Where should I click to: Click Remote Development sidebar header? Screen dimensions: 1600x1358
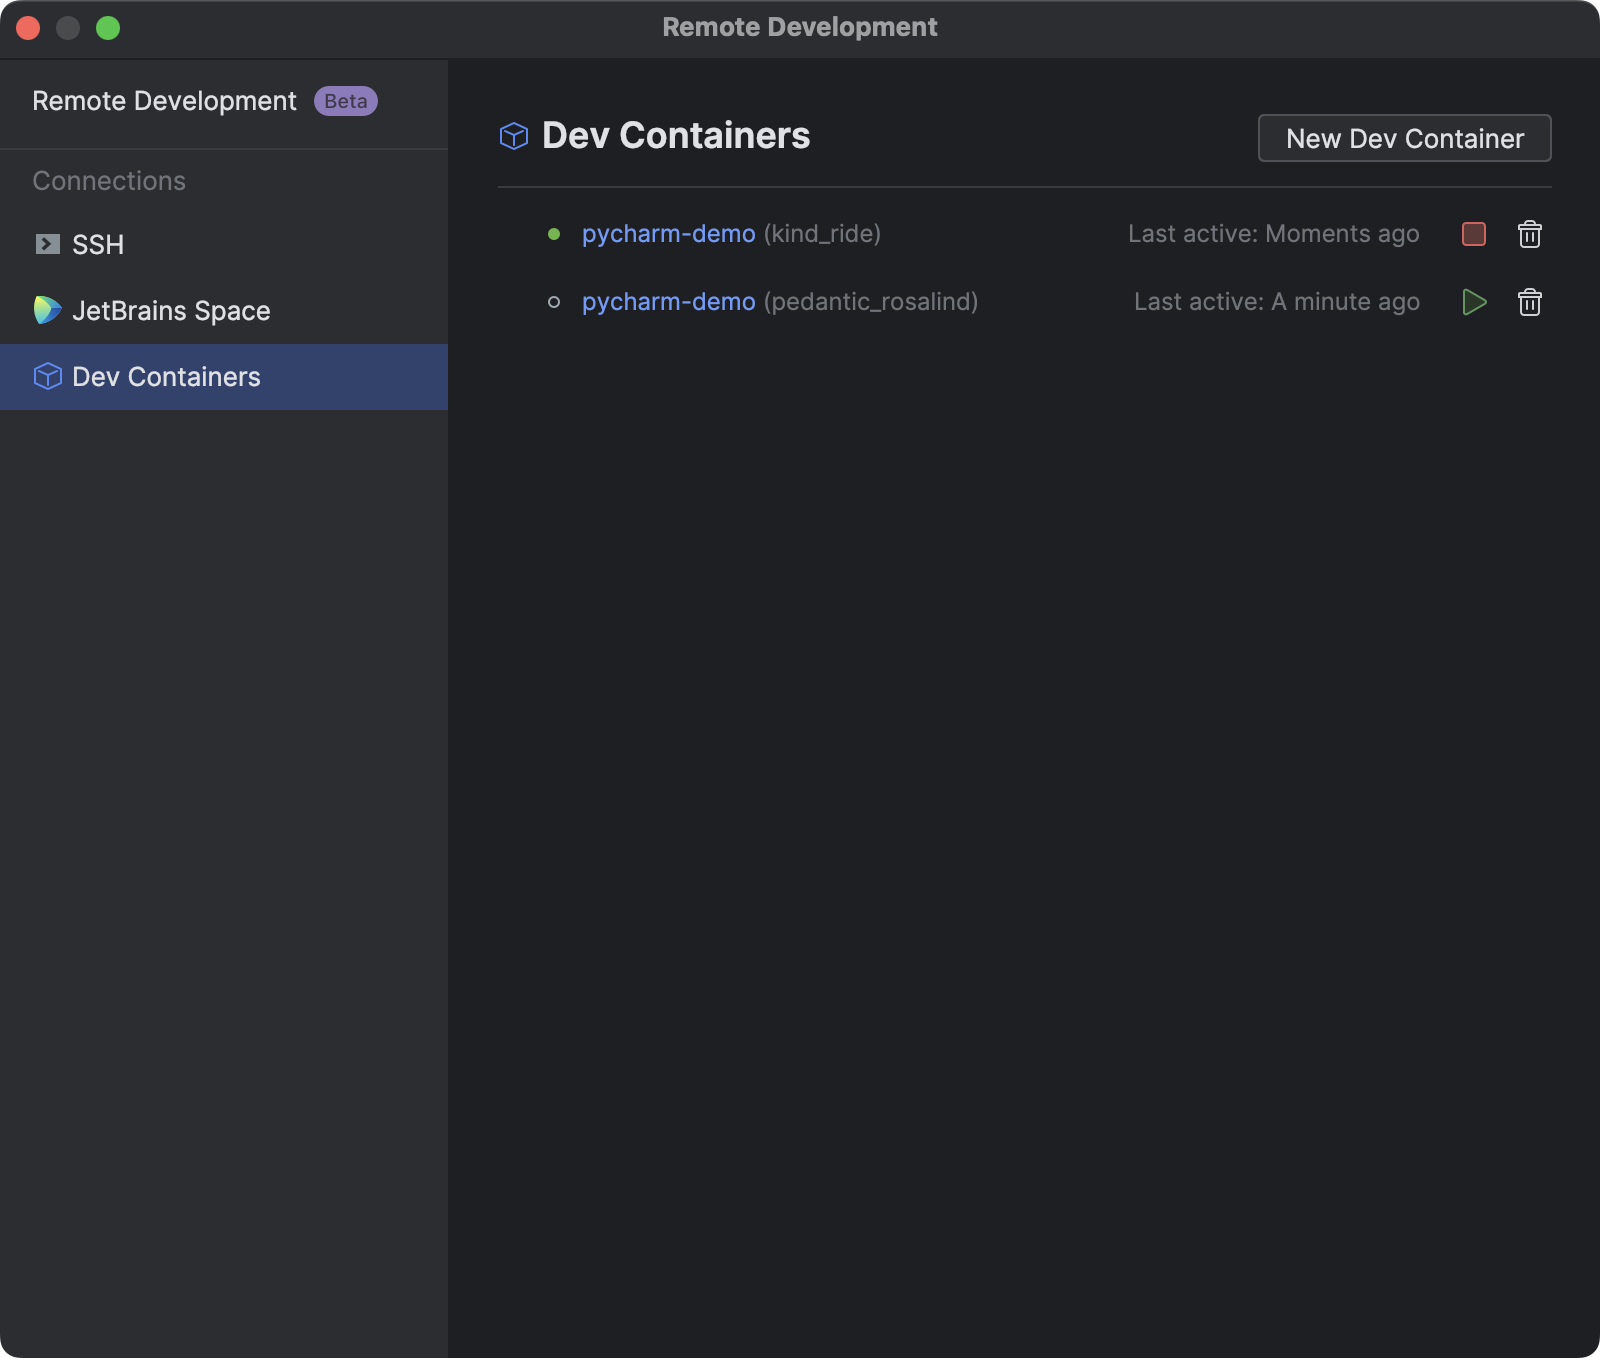[164, 100]
